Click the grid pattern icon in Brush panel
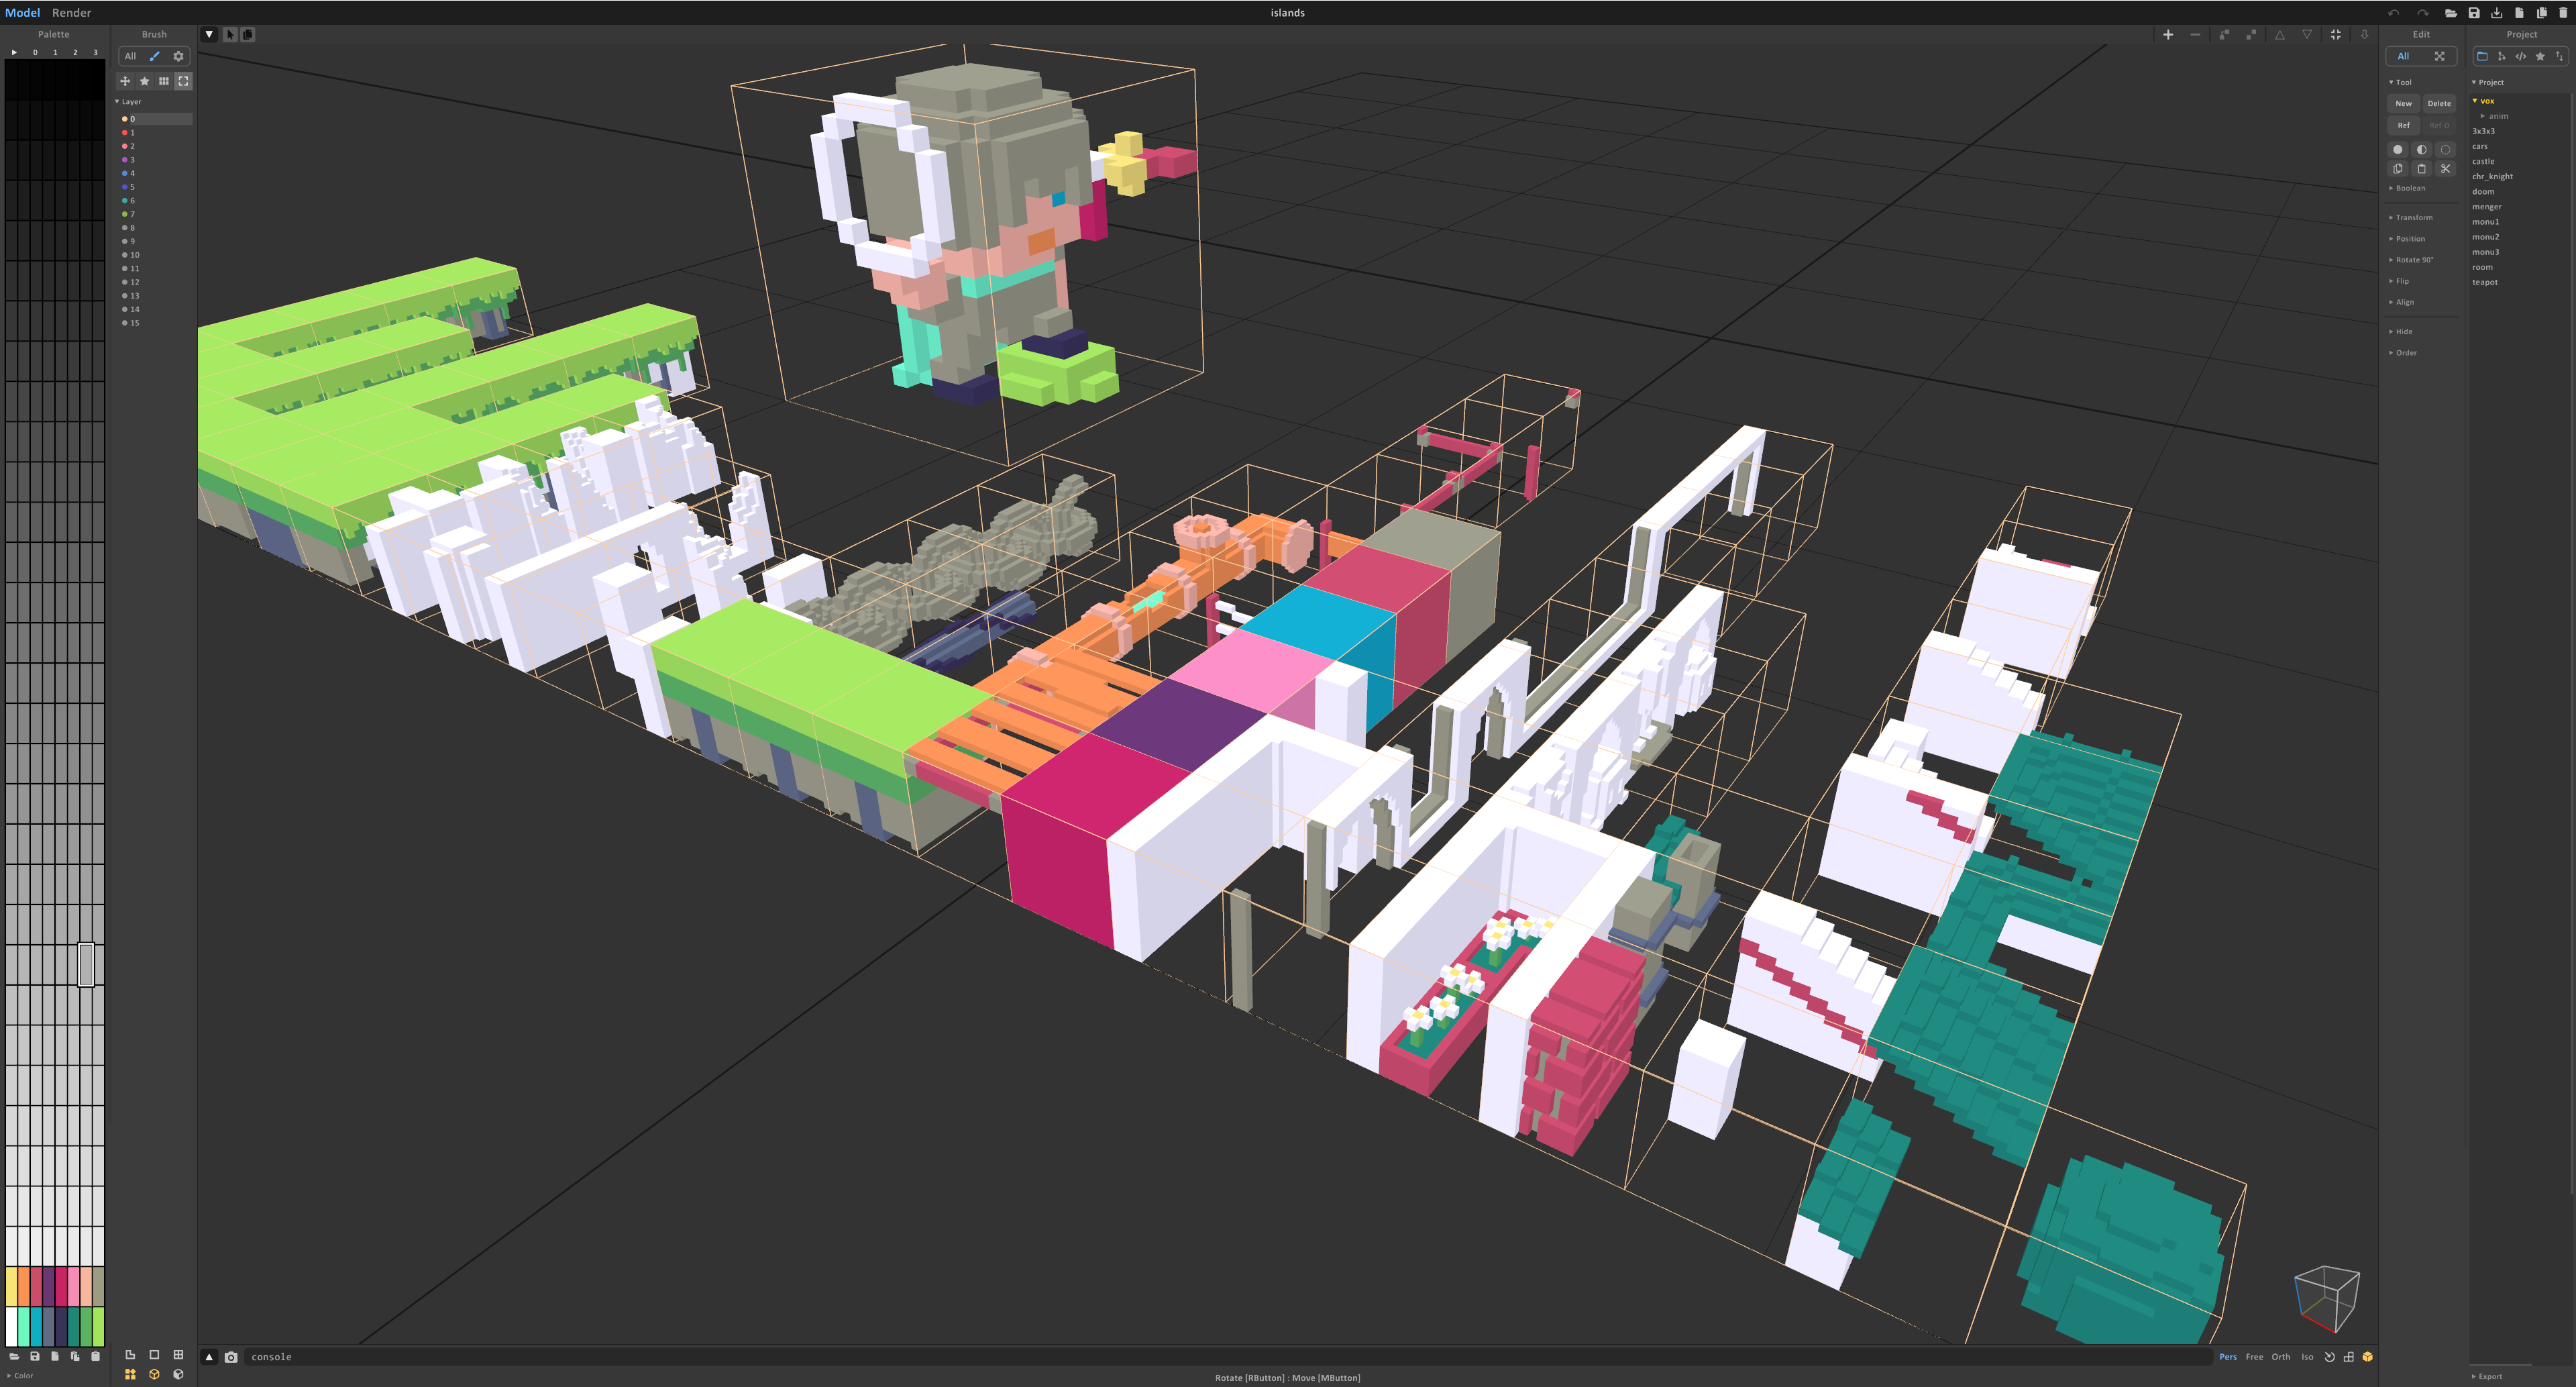Screen dimensions: 2576x1387 pyautogui.click(x=164, y=81)
